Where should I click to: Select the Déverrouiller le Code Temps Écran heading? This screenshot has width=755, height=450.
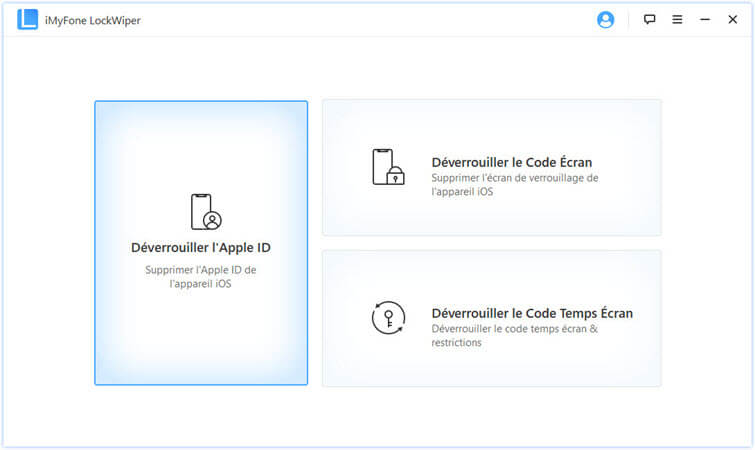point(532,313)
